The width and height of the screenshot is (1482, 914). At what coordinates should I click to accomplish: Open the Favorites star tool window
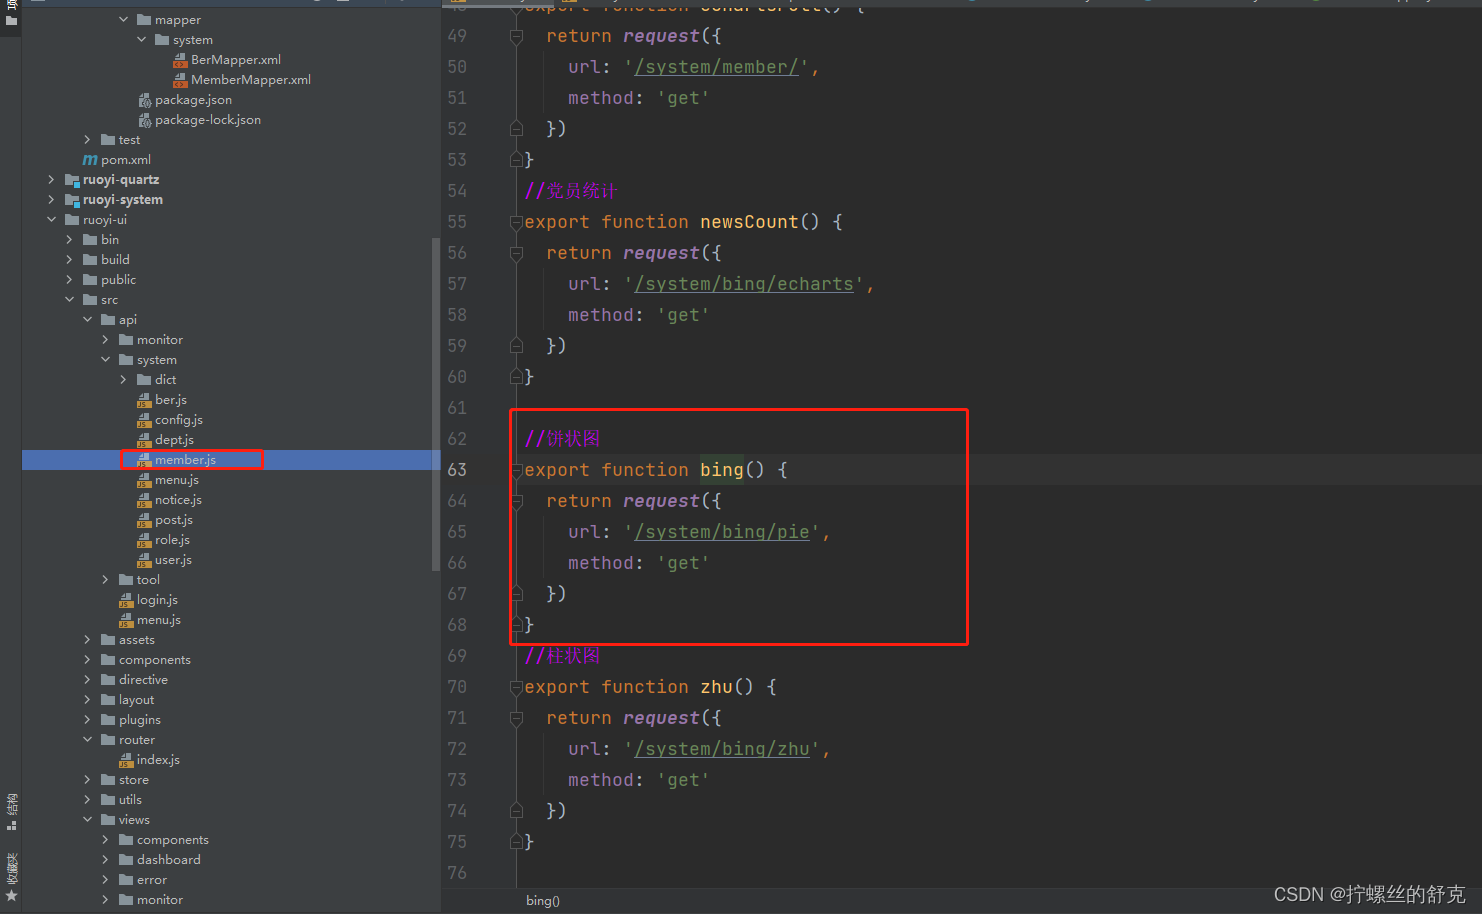pos(11,896)
